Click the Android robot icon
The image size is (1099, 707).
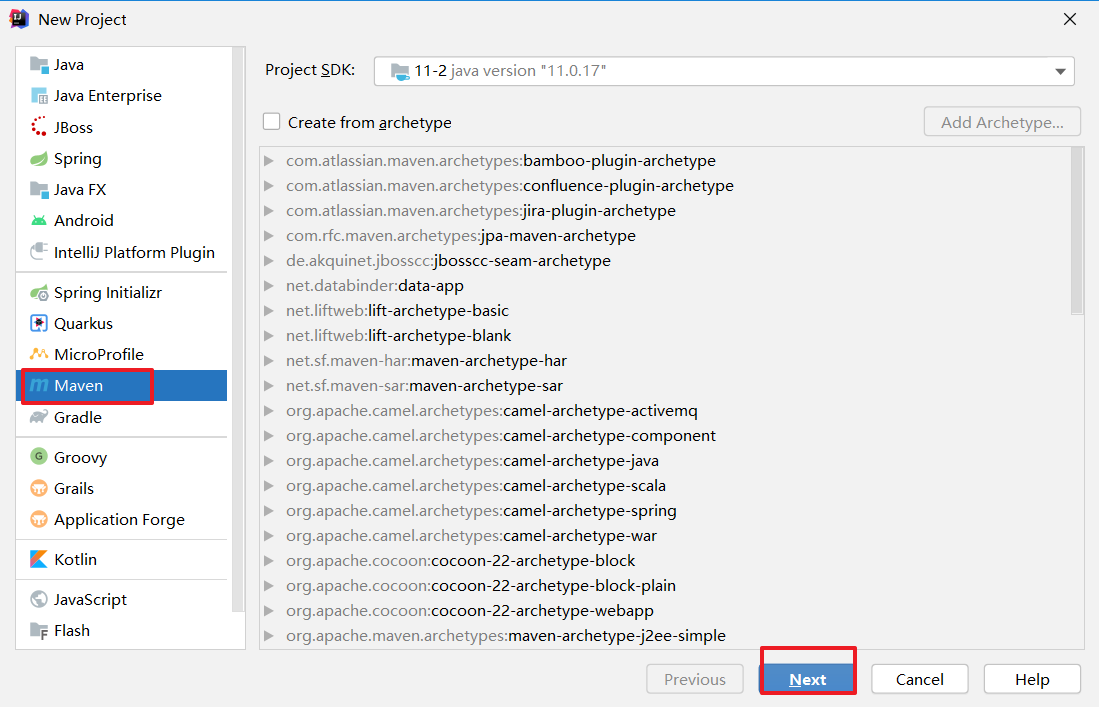click(x=39, y=221)
